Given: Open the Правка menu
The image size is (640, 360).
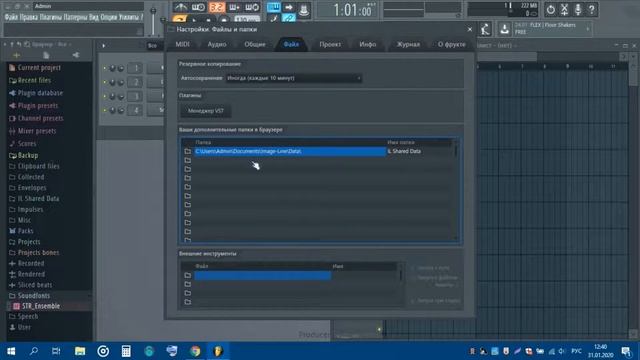Looking at the screenshot, I should [29, 17].
